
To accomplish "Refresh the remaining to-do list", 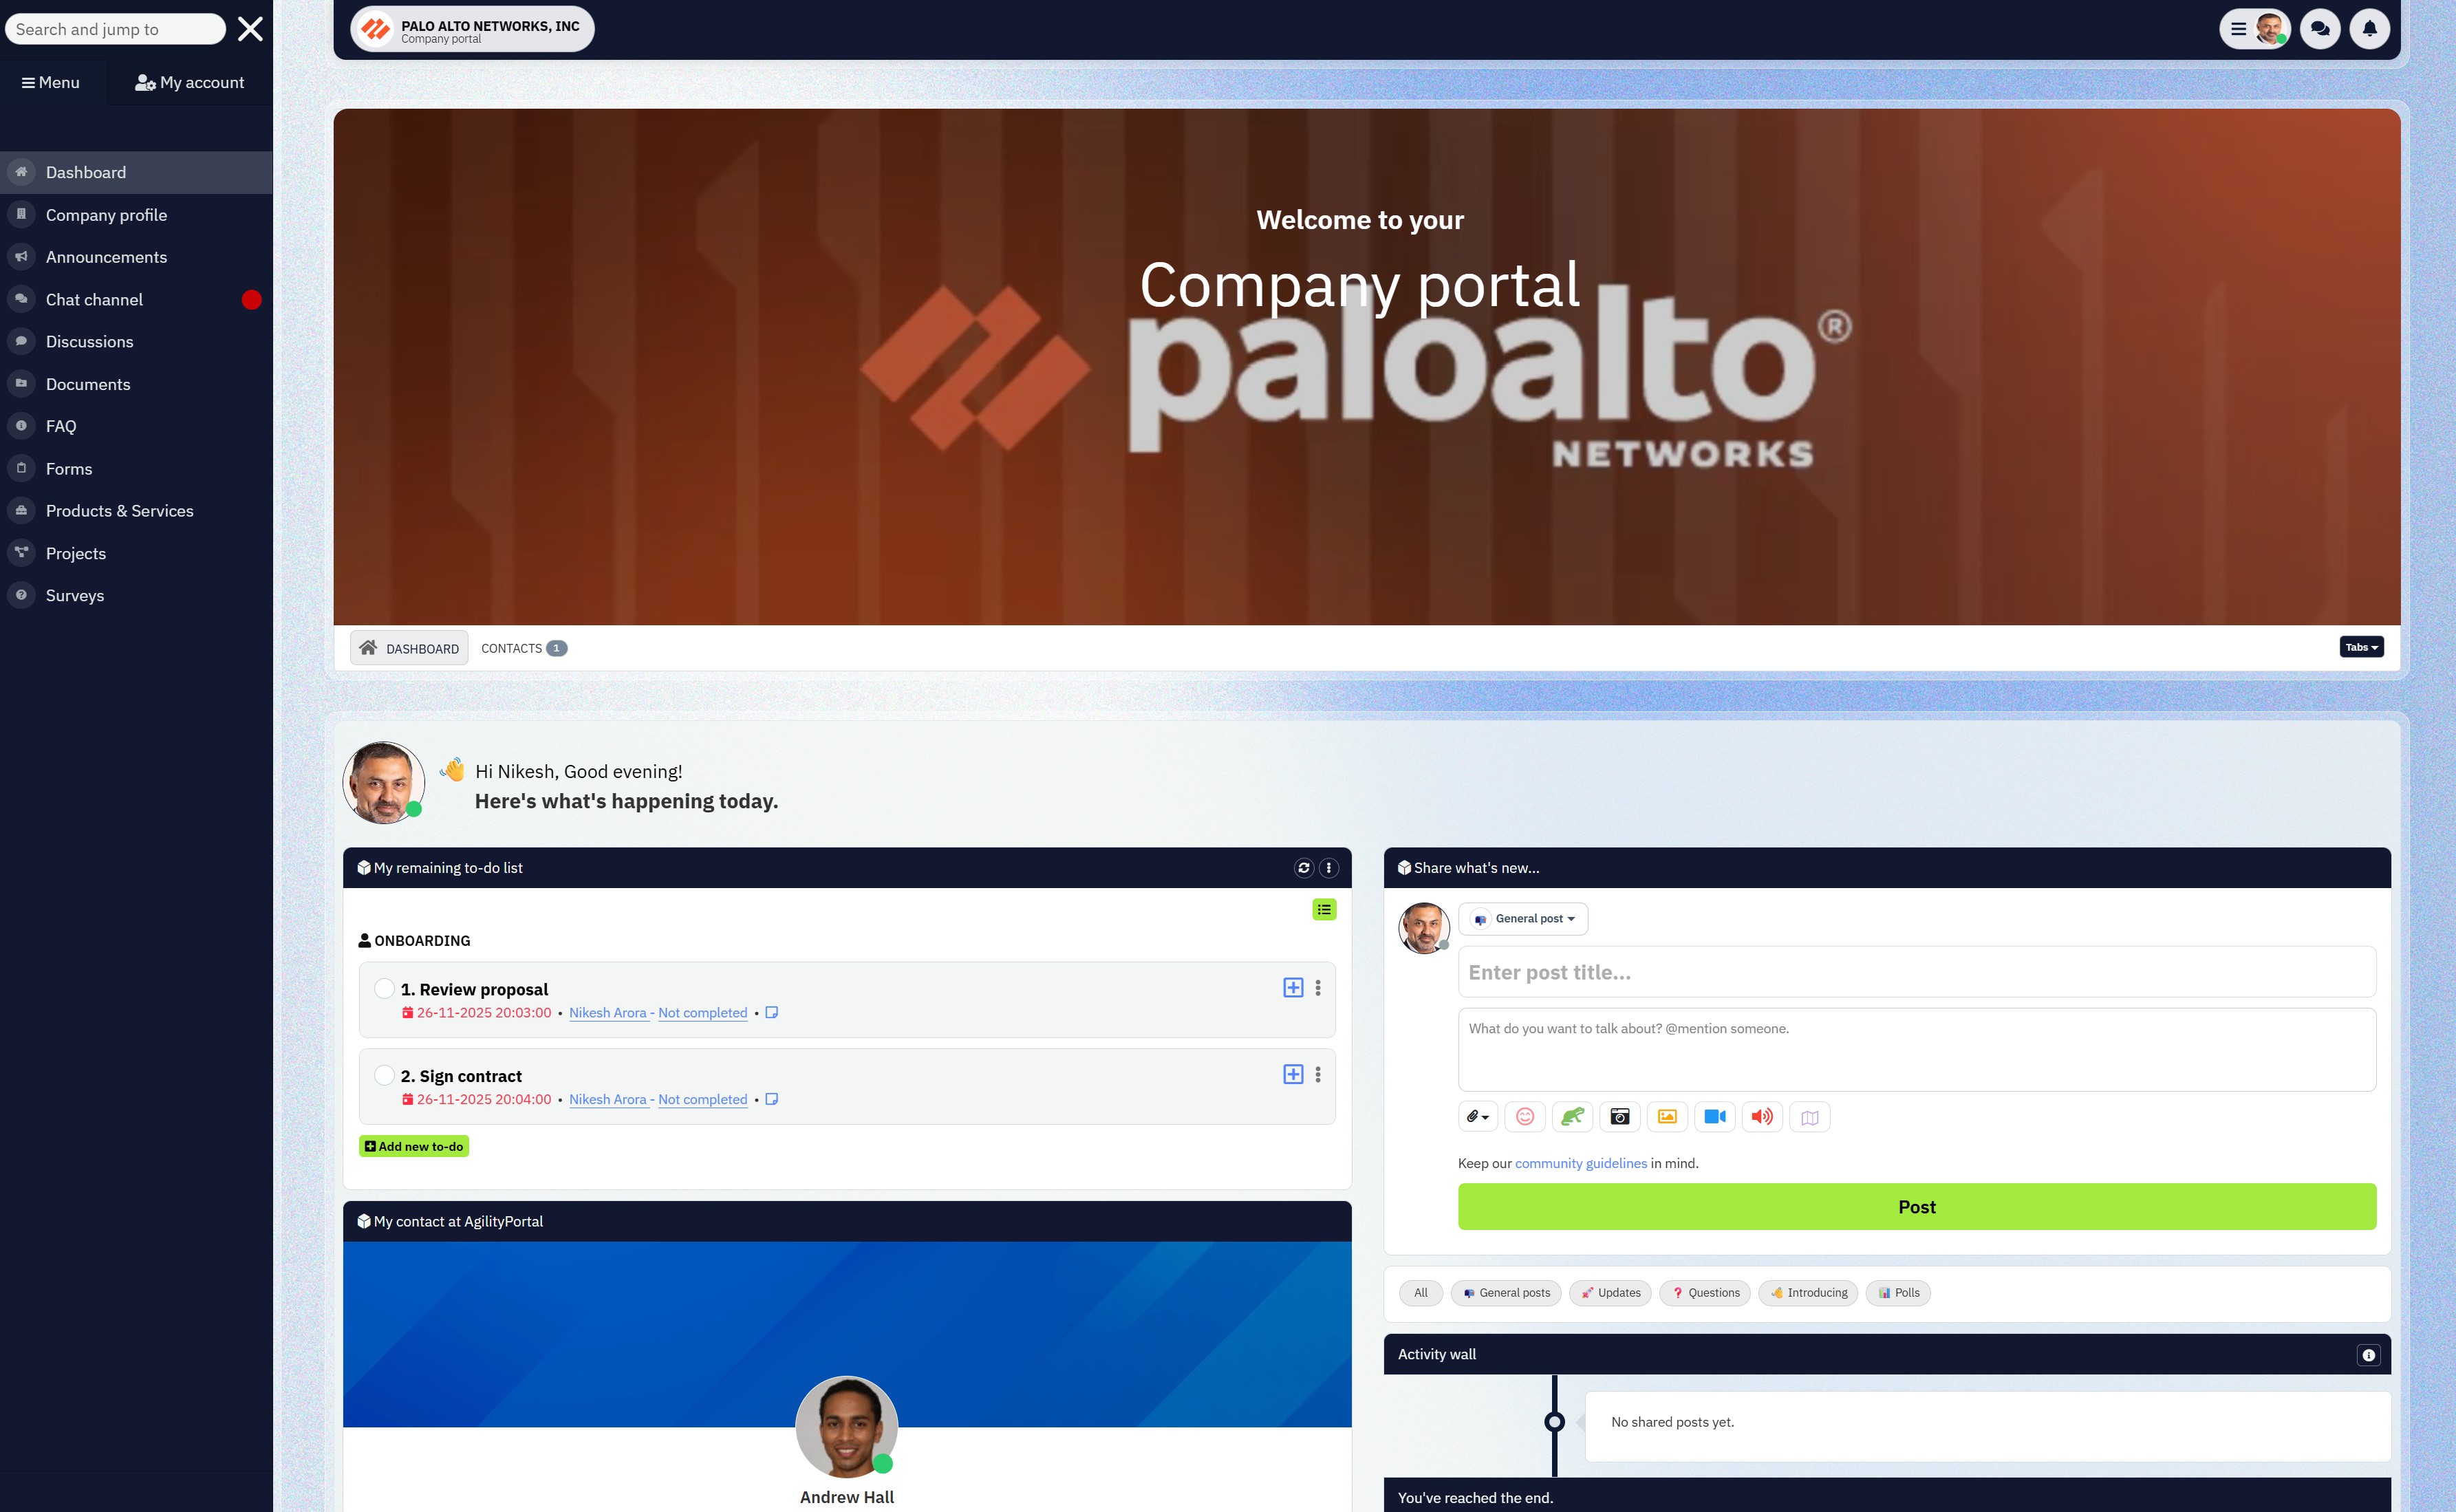I will pos(1303,868).
